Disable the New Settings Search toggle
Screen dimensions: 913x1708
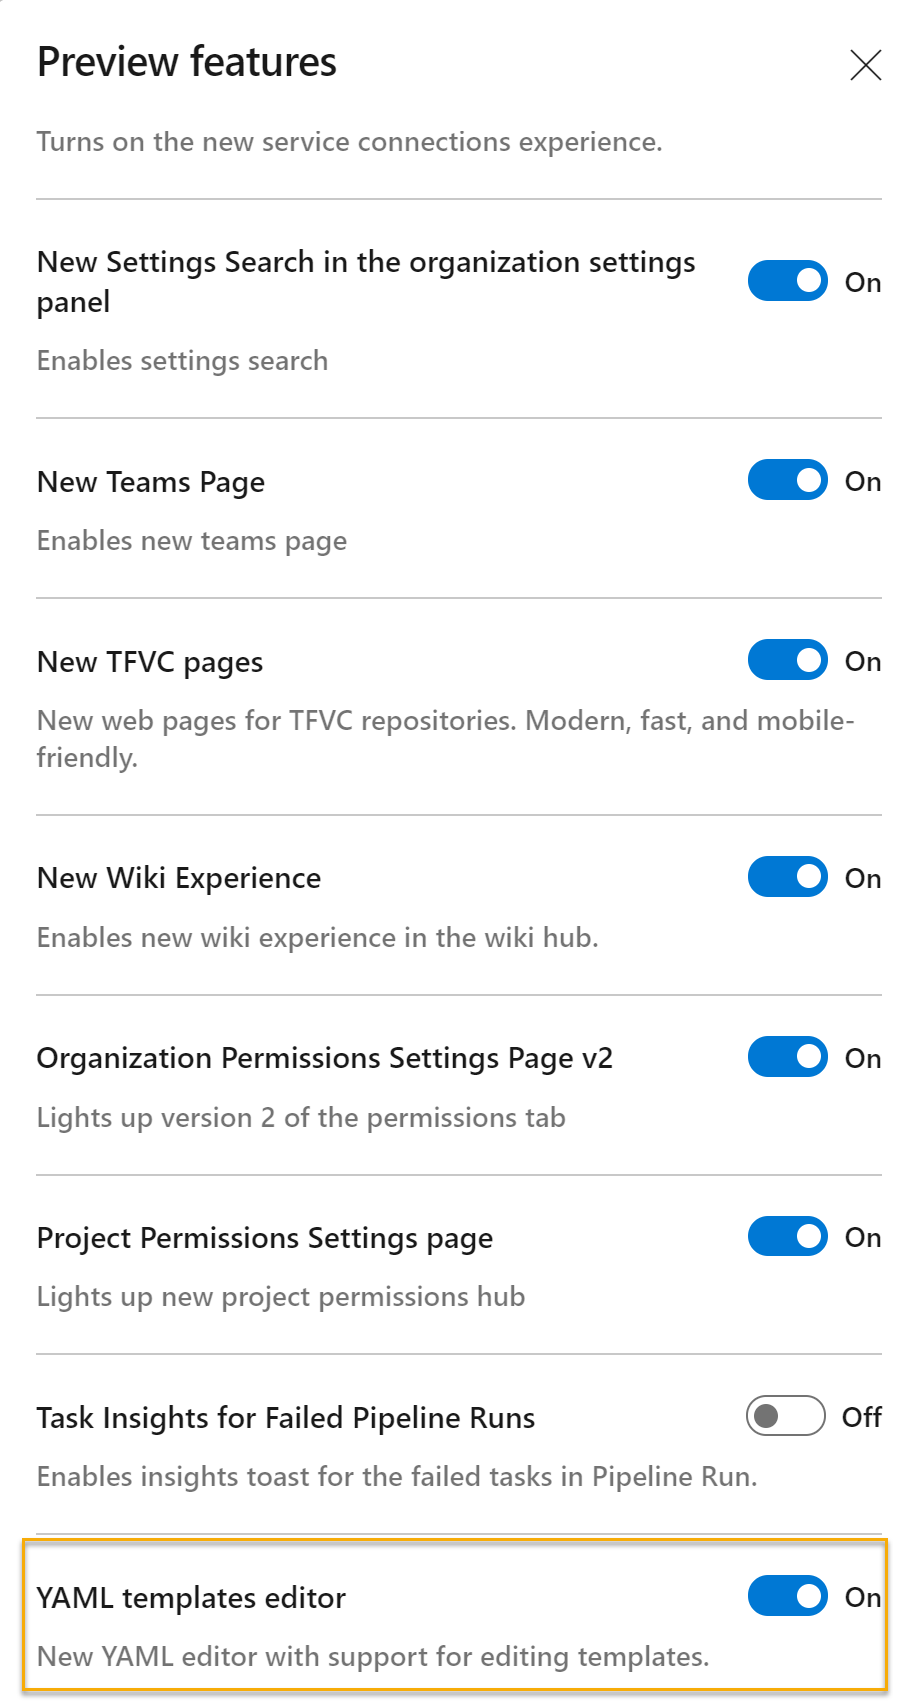click(x=787, y=281)
